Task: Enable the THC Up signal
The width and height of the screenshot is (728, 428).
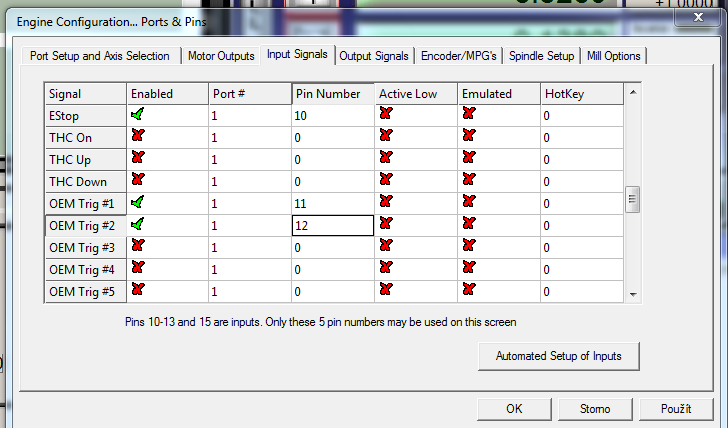Action: click(x=138, y=157)
